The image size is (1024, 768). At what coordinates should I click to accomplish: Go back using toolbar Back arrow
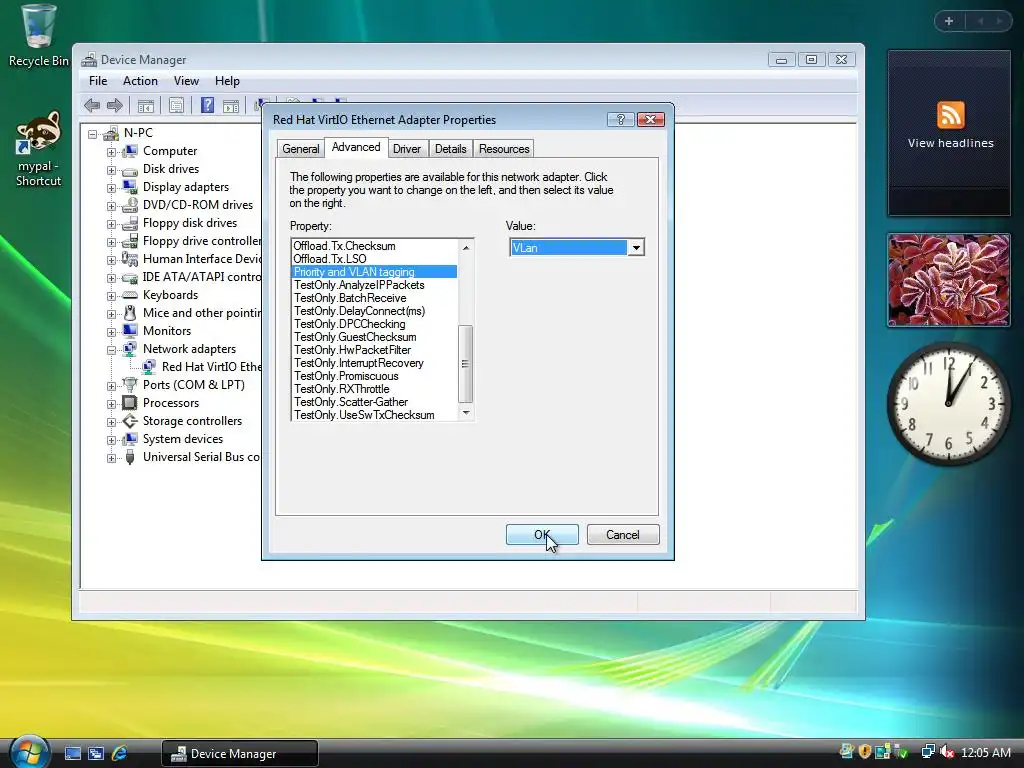point(92,105)
